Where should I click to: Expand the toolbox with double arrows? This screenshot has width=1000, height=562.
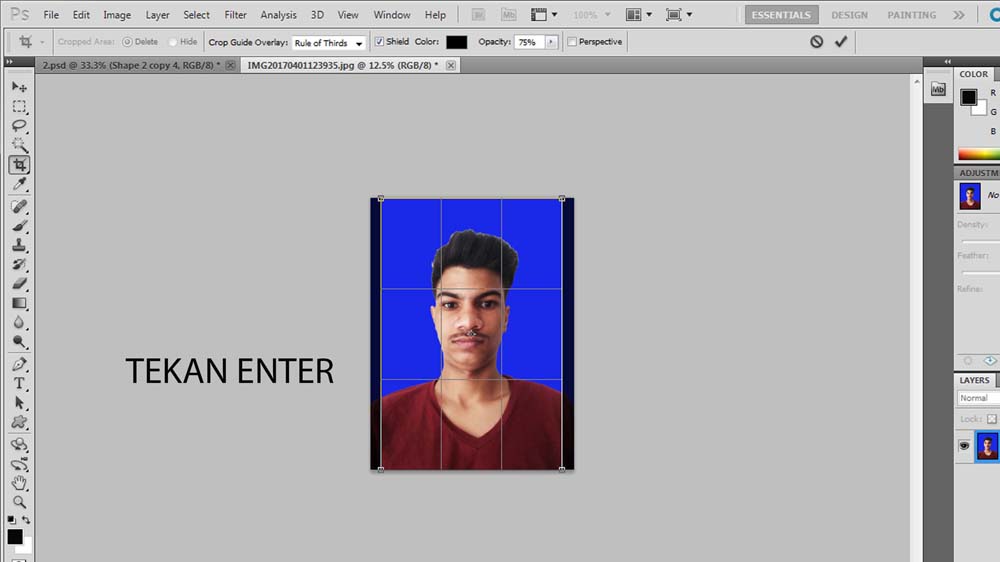click(9, 61)
